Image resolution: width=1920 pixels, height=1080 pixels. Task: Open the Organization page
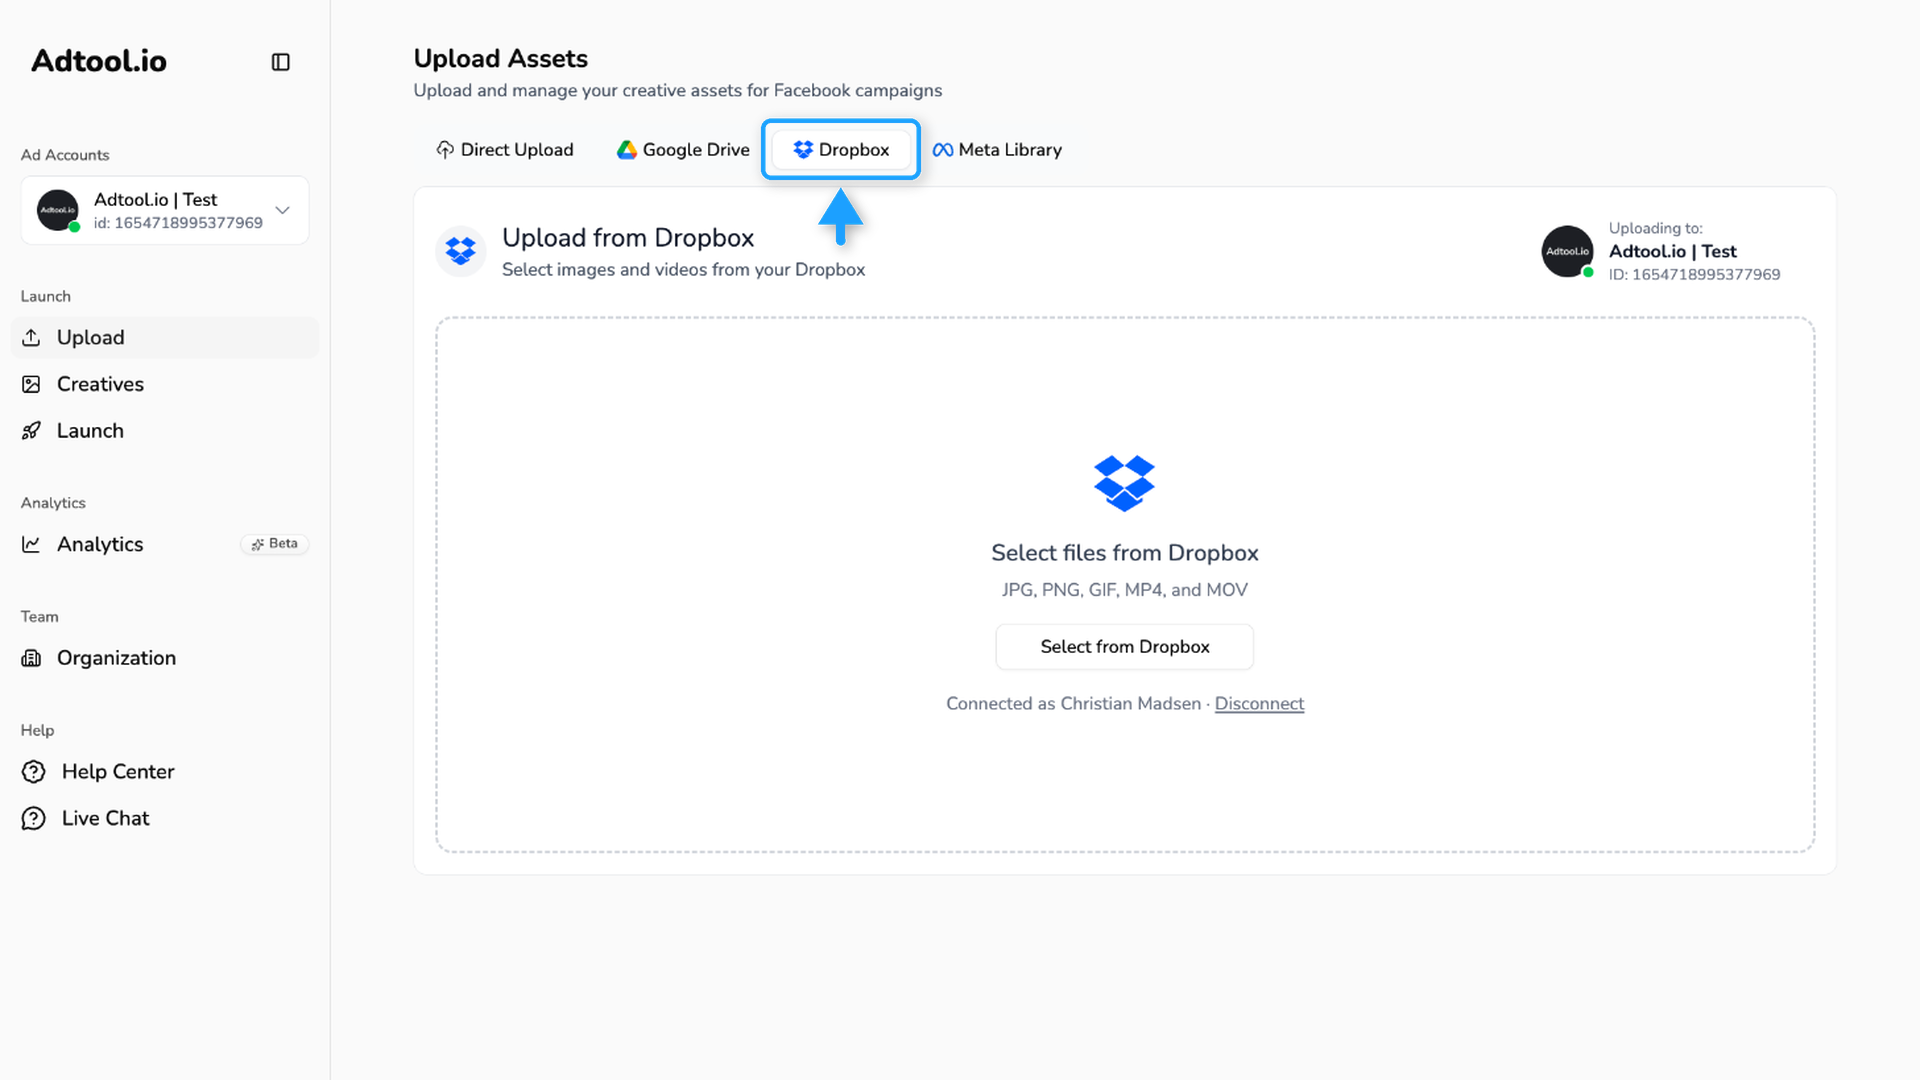tap(165, 658)
